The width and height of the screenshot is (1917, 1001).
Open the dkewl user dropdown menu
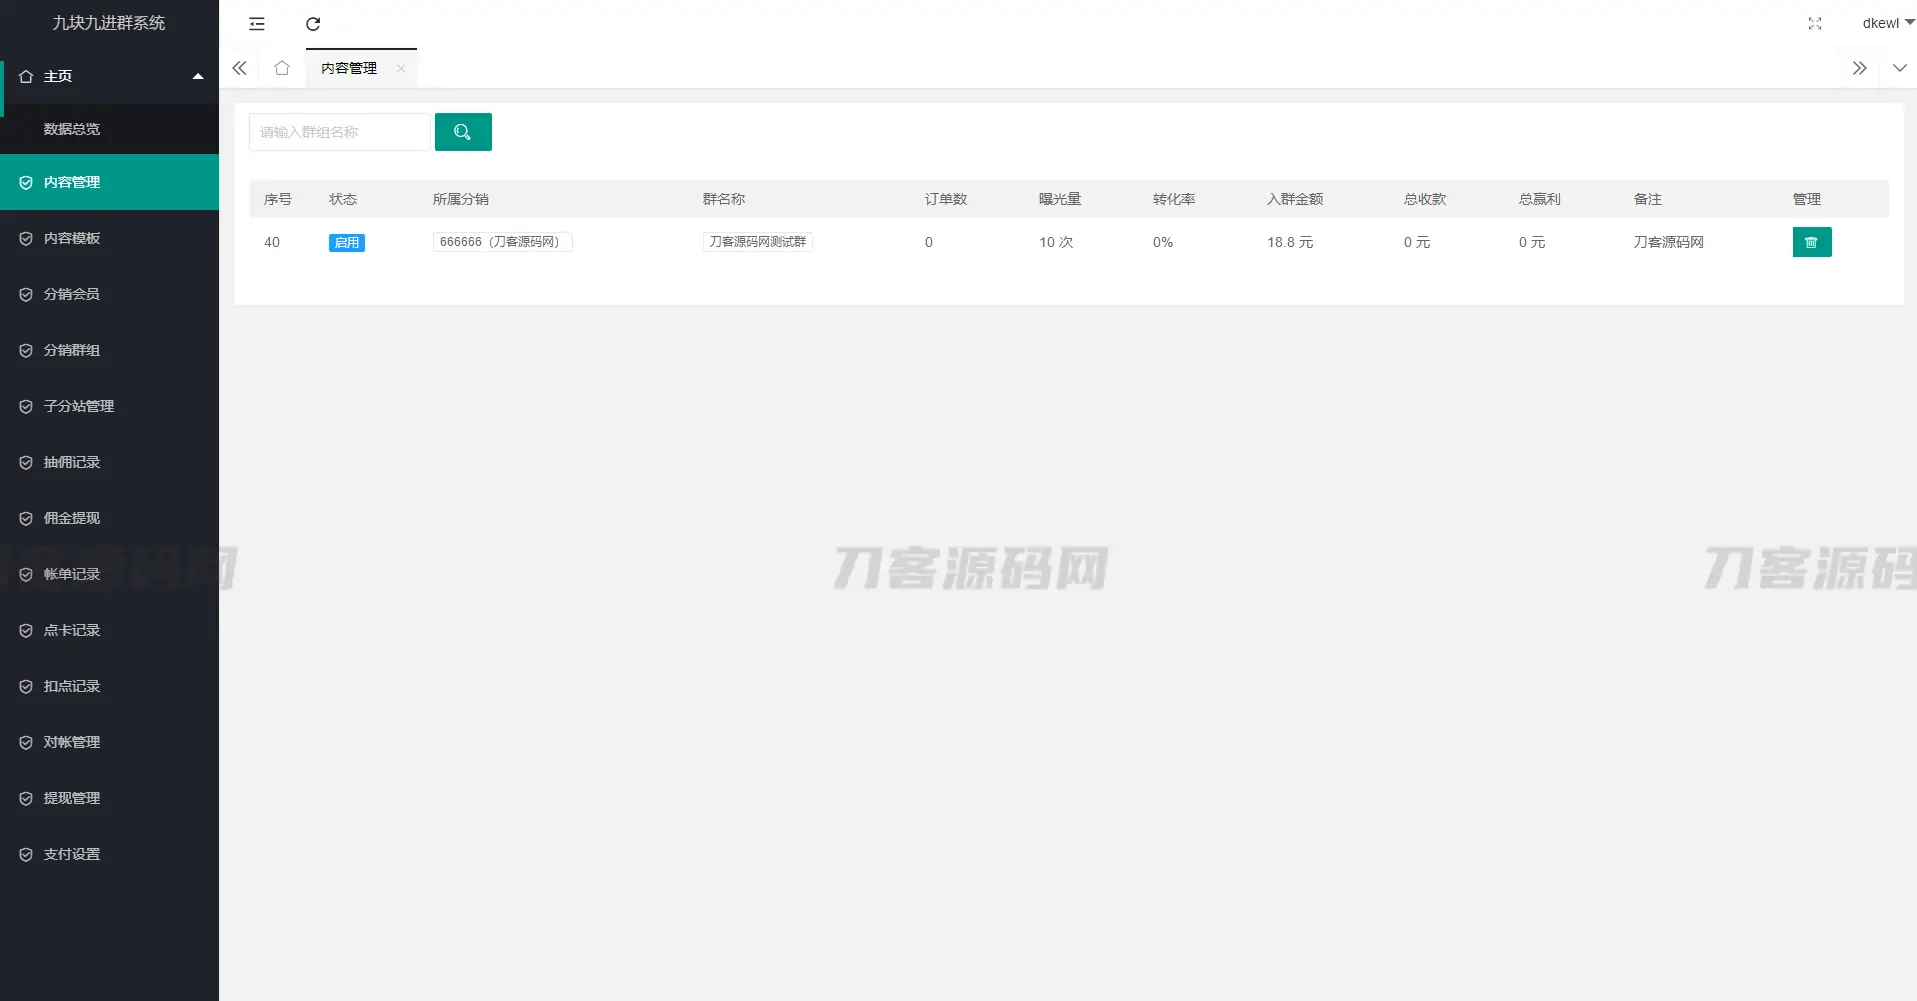1885,22
